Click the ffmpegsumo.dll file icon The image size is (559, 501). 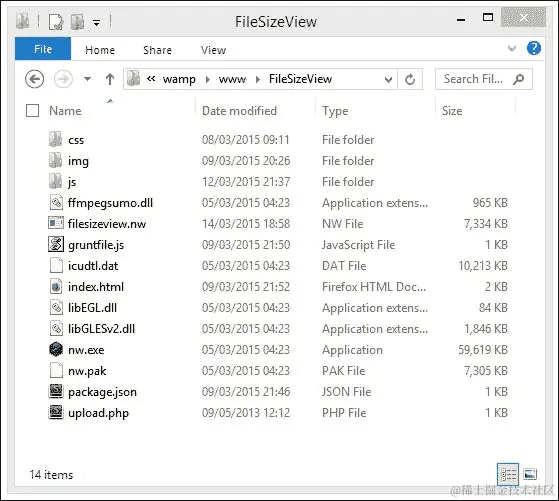click(56, 203)
